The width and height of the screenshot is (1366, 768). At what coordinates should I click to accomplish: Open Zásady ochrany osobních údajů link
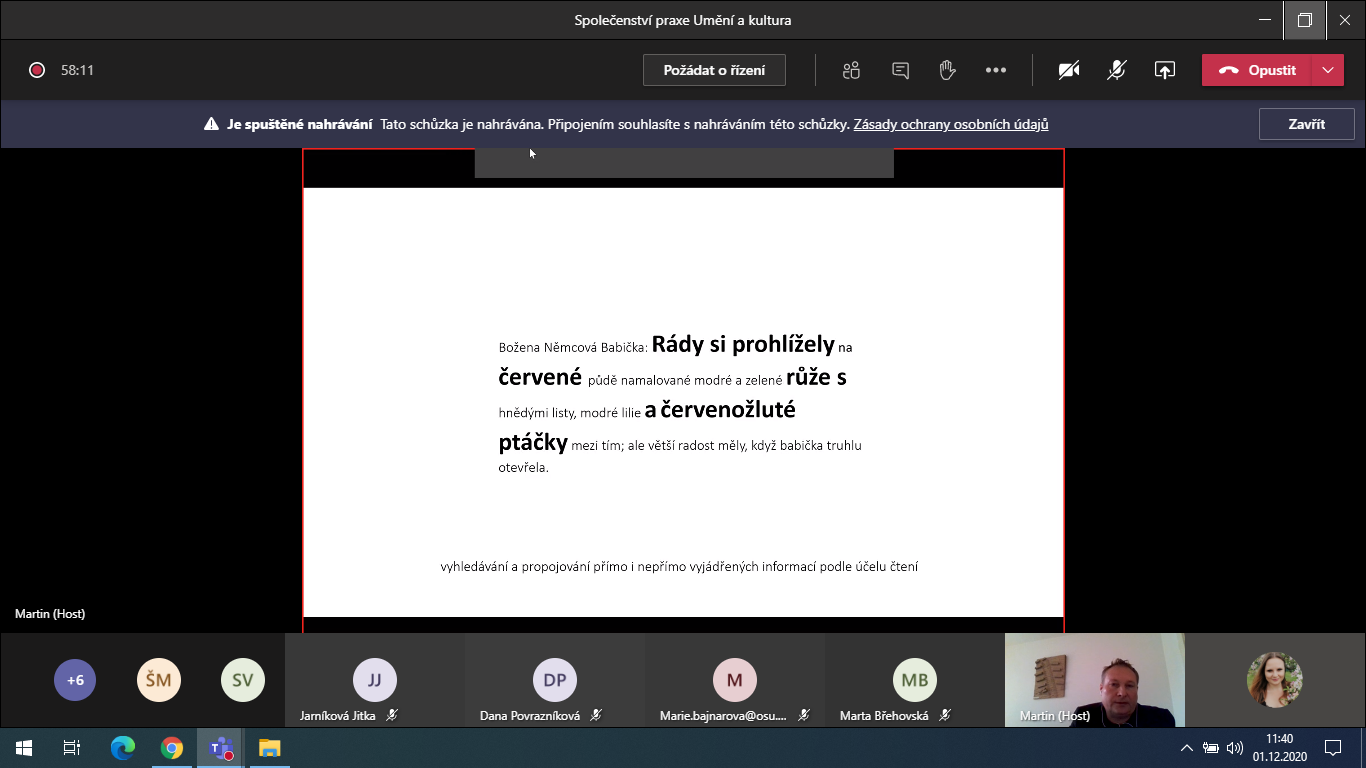click(x=950, y=124)
